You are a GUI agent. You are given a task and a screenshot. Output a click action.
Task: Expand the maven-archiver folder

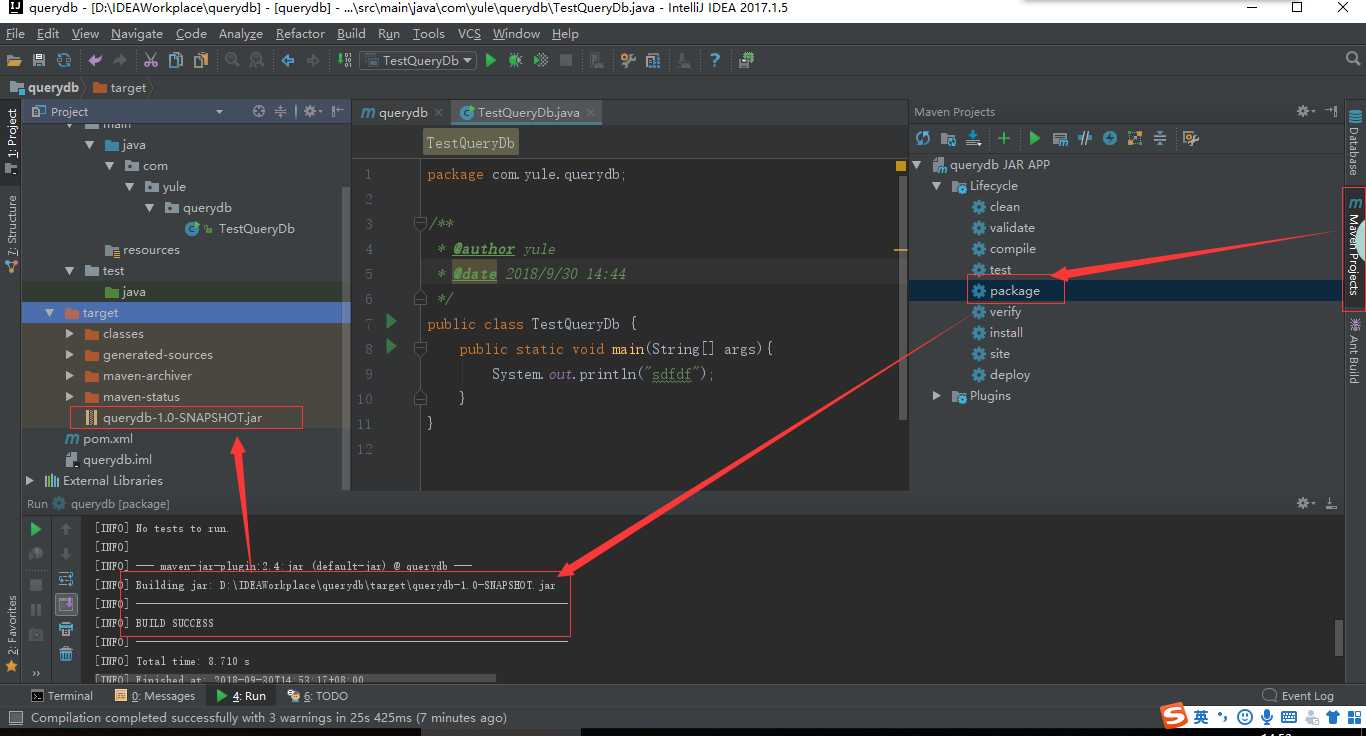pyautogui.click(x=69, y=376)
